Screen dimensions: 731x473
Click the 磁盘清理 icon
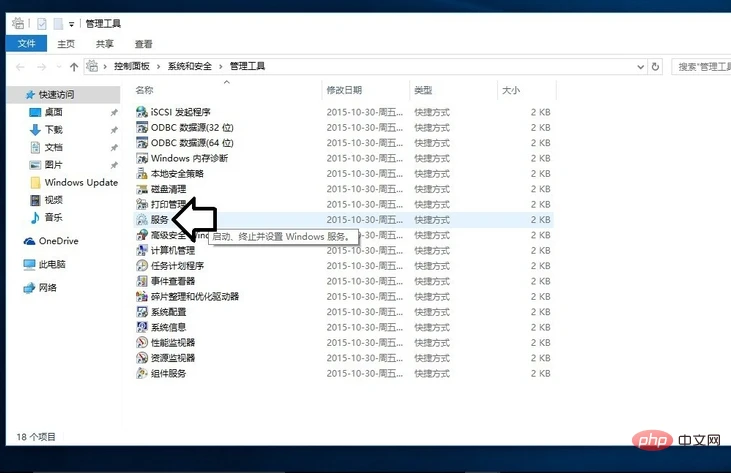click(142, 189)
